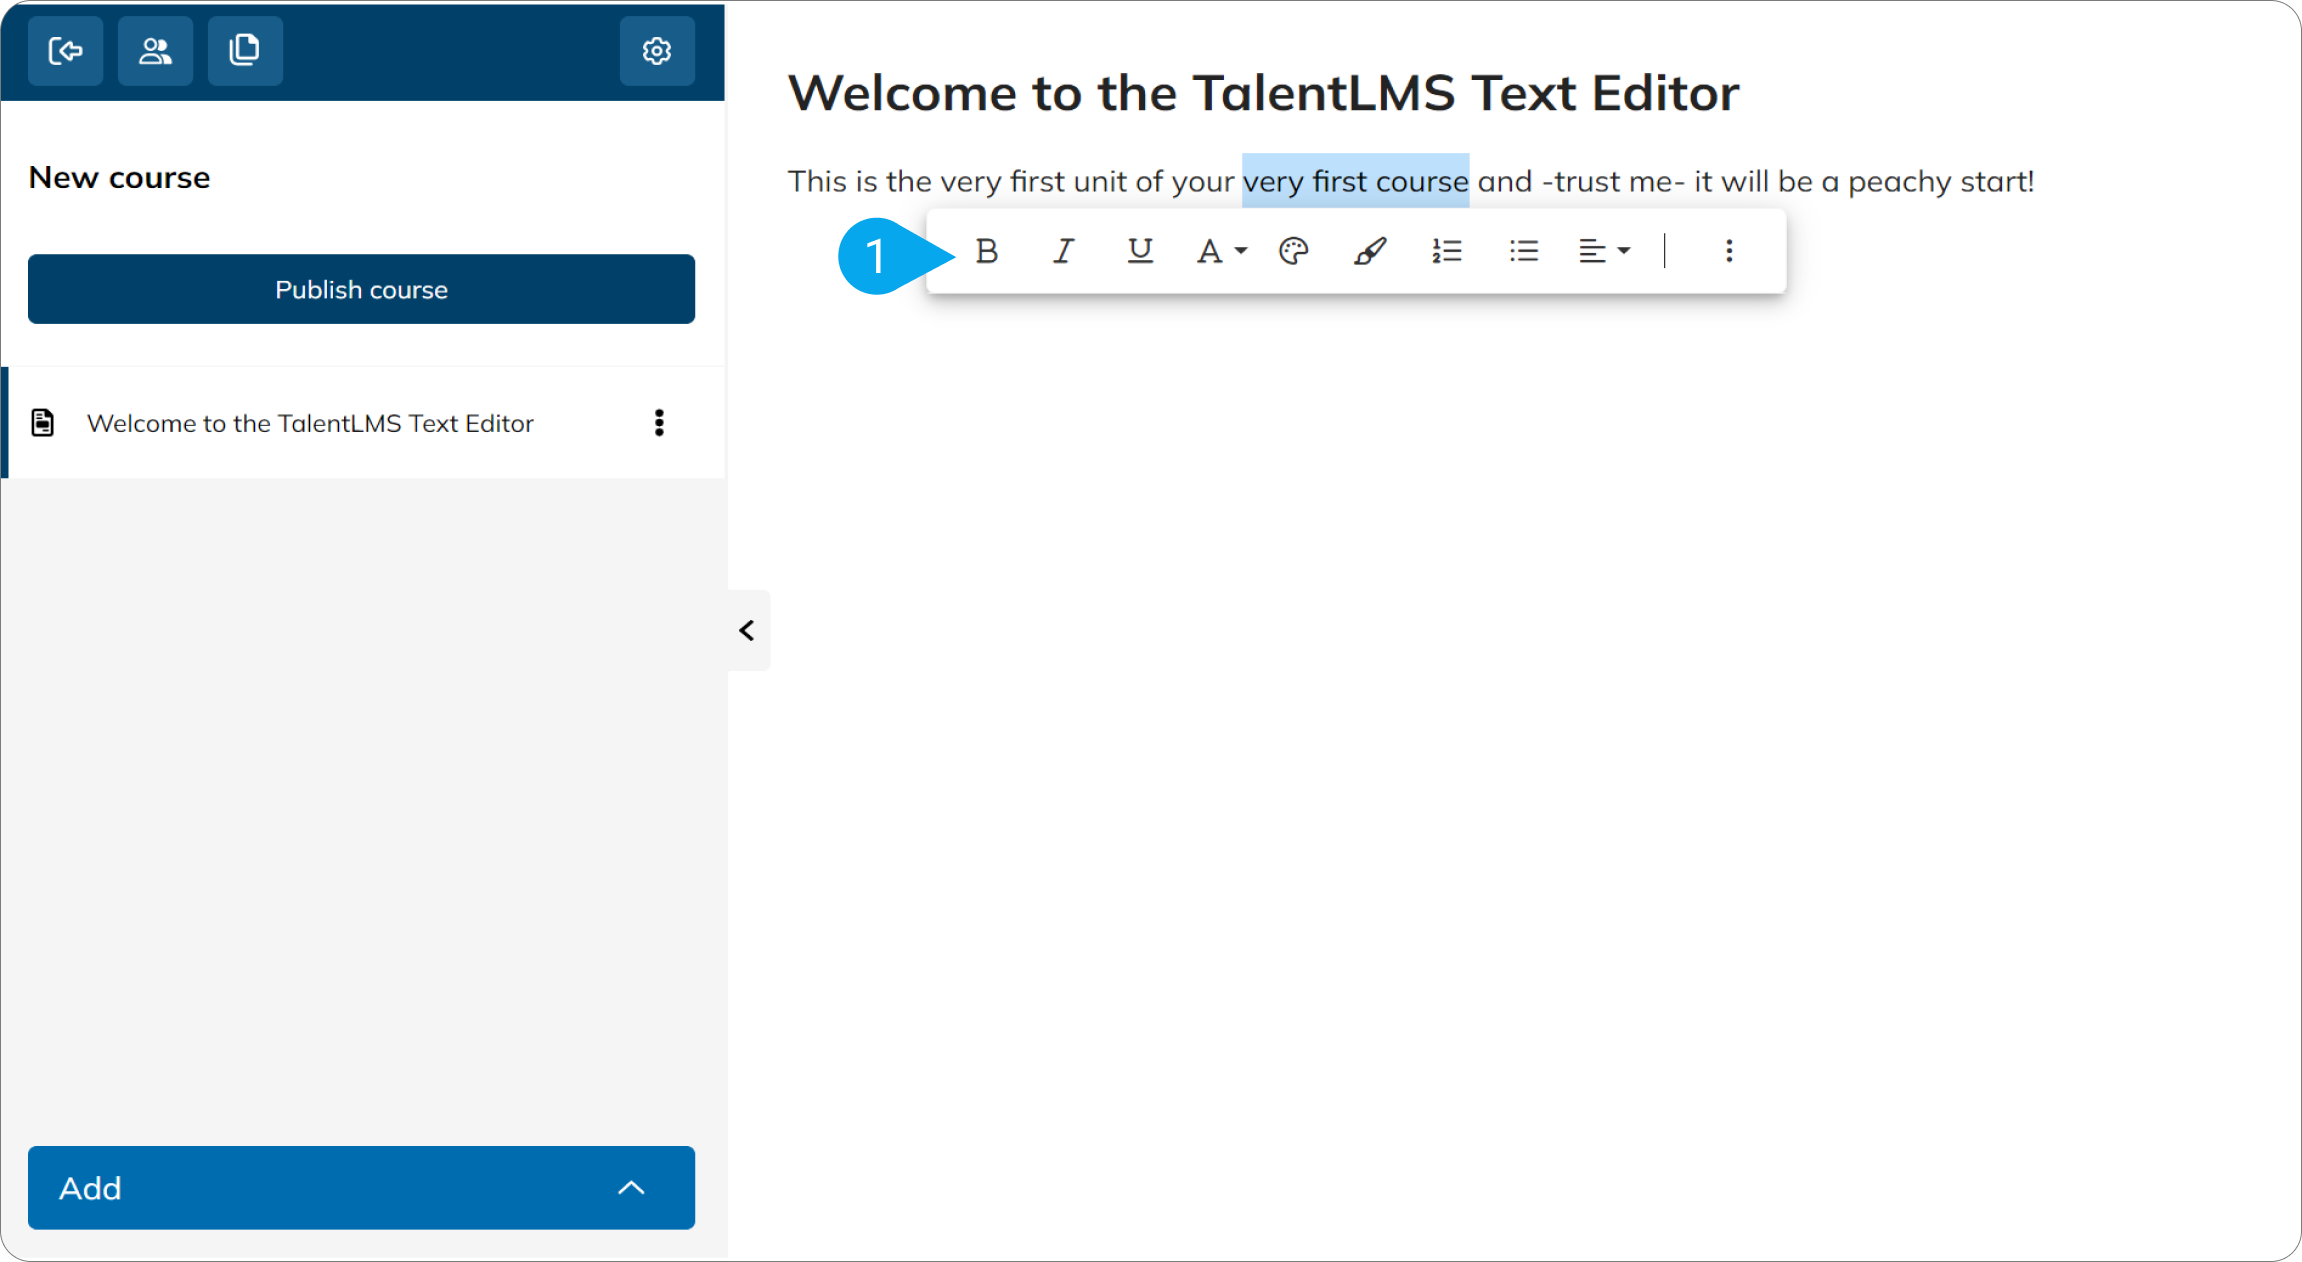Click the exit course editor icon
Image resolution: width=2302 pixels, height=1262 pixels.
tap(65, 50)
